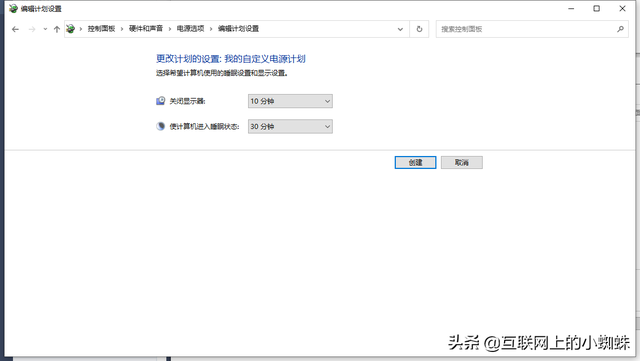Click the 使计算机进入睡眠状态 label
Viewport: 640px width, 361px height.
[204, 127]
